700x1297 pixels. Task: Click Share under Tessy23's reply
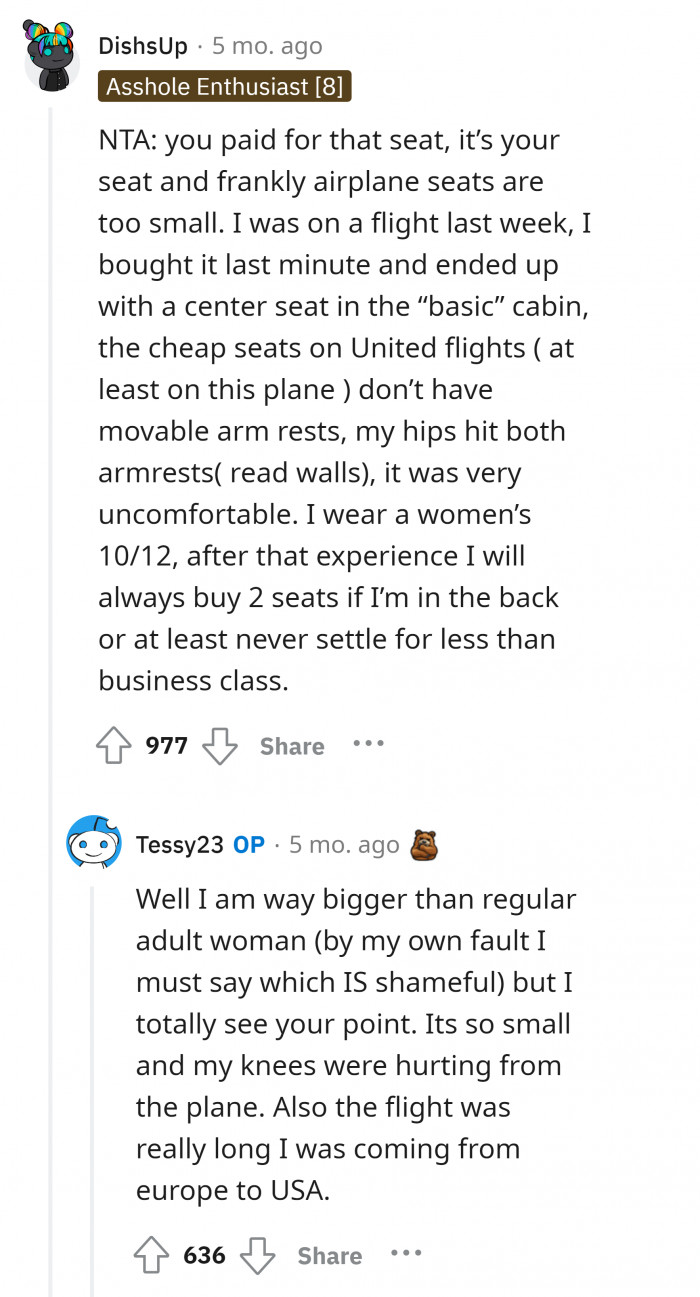click(x=329, y=1256)
